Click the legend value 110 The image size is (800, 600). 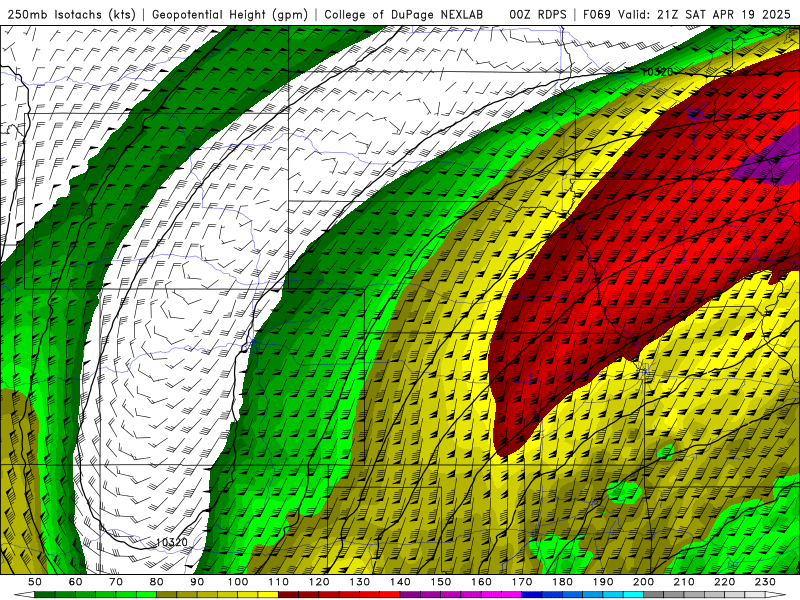click(279, 582)
